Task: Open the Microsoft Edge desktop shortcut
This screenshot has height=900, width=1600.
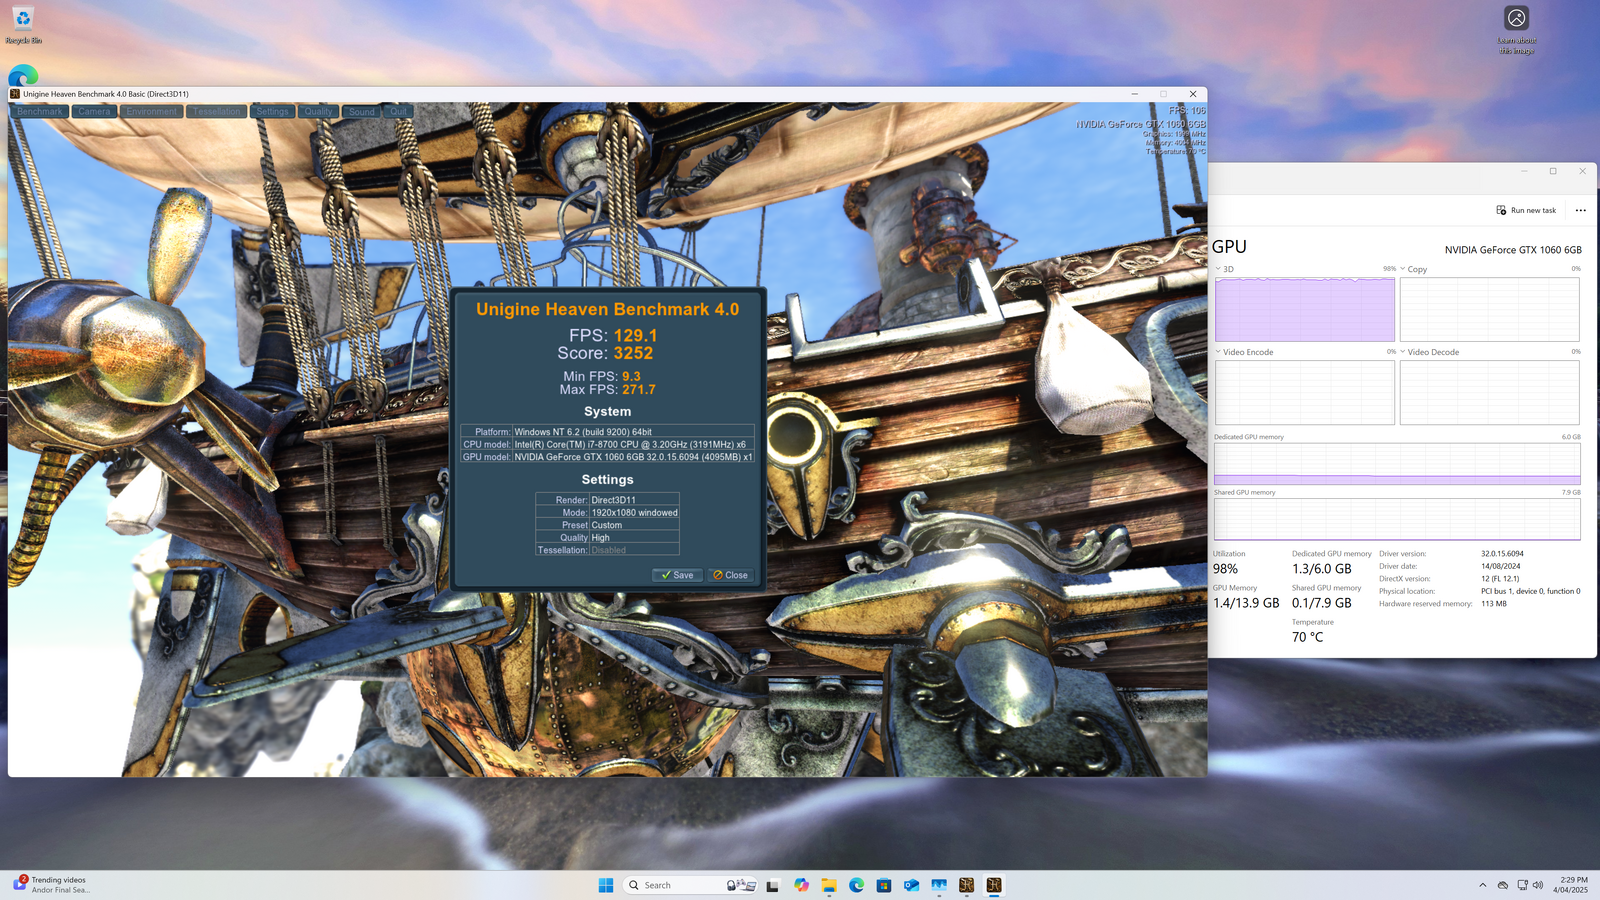Action: click(x=23, y=76)
